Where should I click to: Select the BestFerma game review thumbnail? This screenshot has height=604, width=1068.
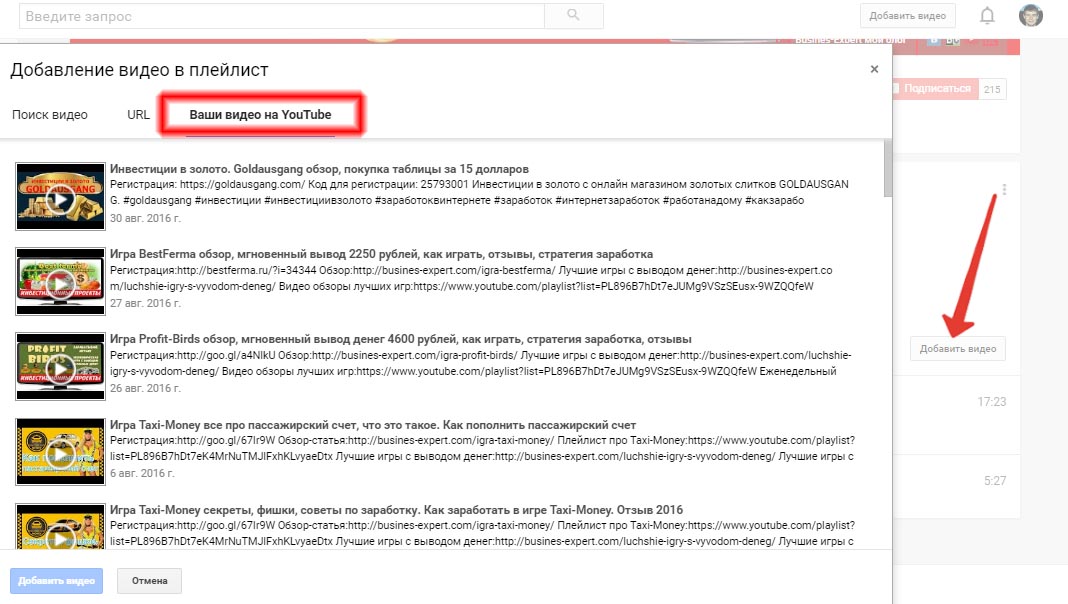click(x=61, y=281)
